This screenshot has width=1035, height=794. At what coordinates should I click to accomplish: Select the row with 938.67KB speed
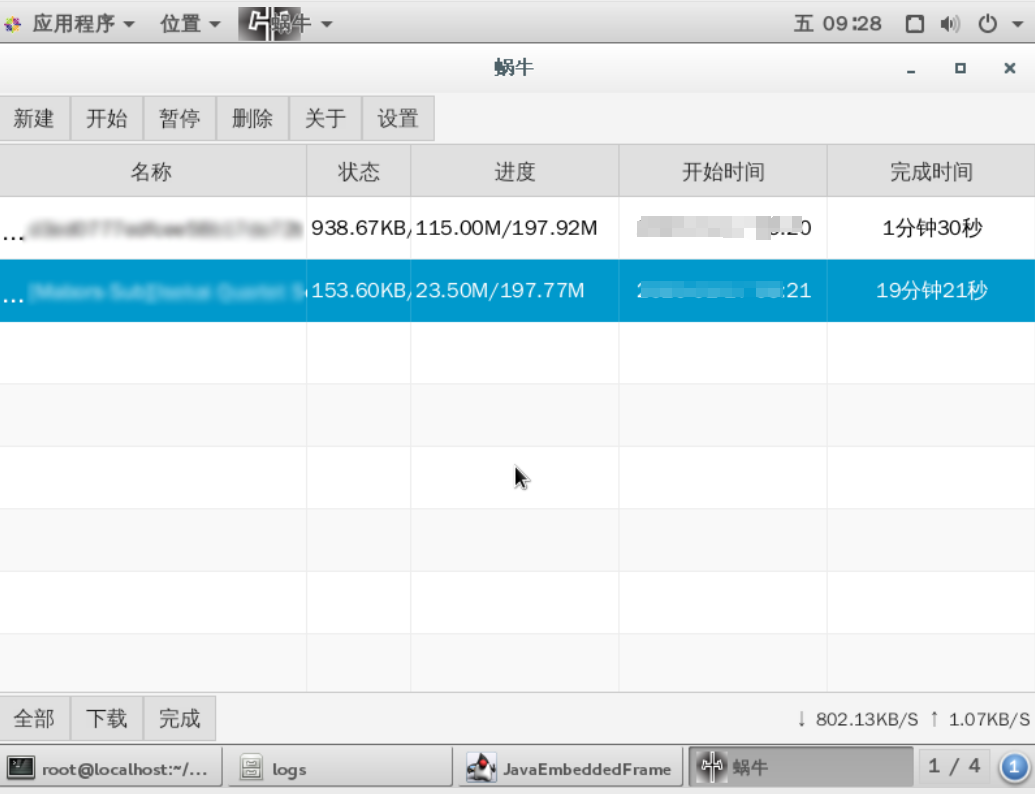click(x=518, y=228)
